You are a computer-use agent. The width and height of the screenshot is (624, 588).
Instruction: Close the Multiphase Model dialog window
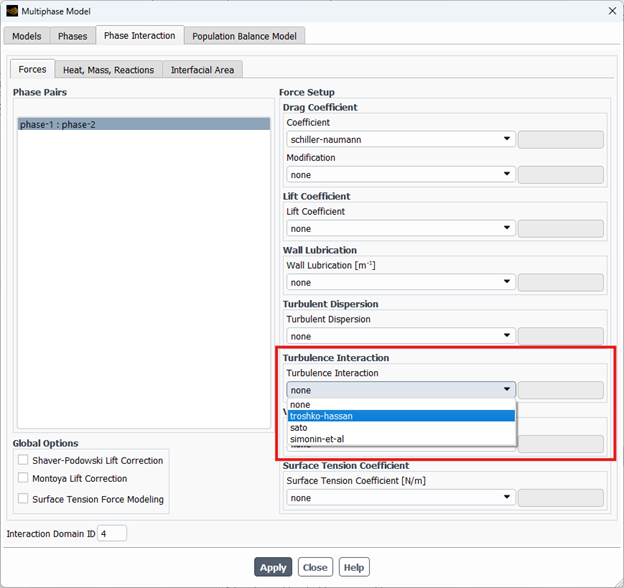click(x=609, y=11)
